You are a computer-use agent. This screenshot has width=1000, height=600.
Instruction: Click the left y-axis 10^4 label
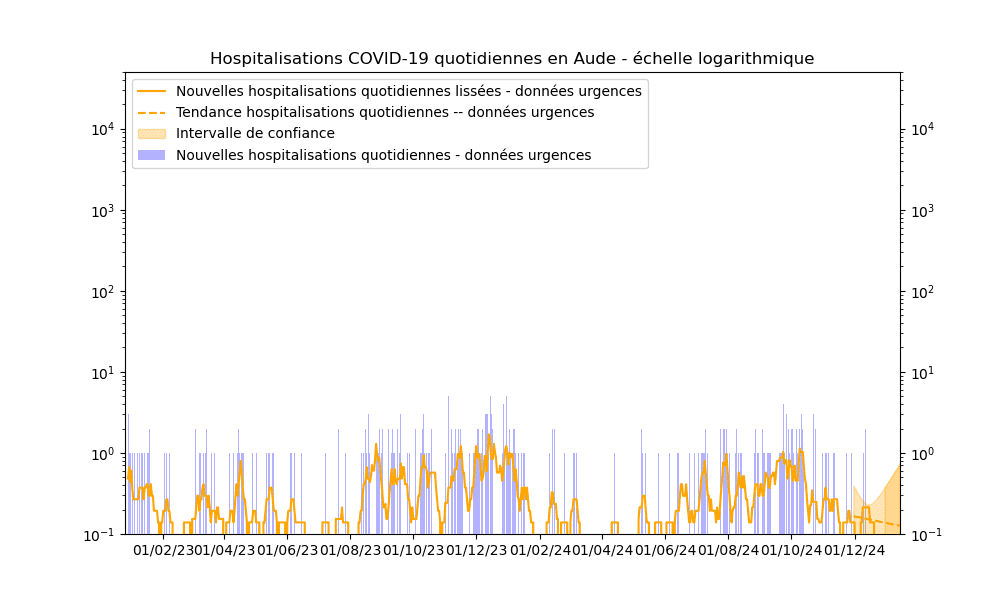click(103, 129)
